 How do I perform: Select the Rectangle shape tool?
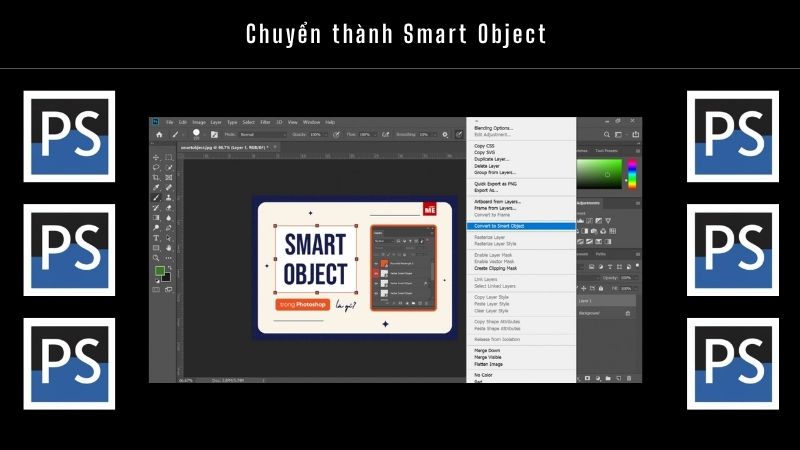(156, 248)
